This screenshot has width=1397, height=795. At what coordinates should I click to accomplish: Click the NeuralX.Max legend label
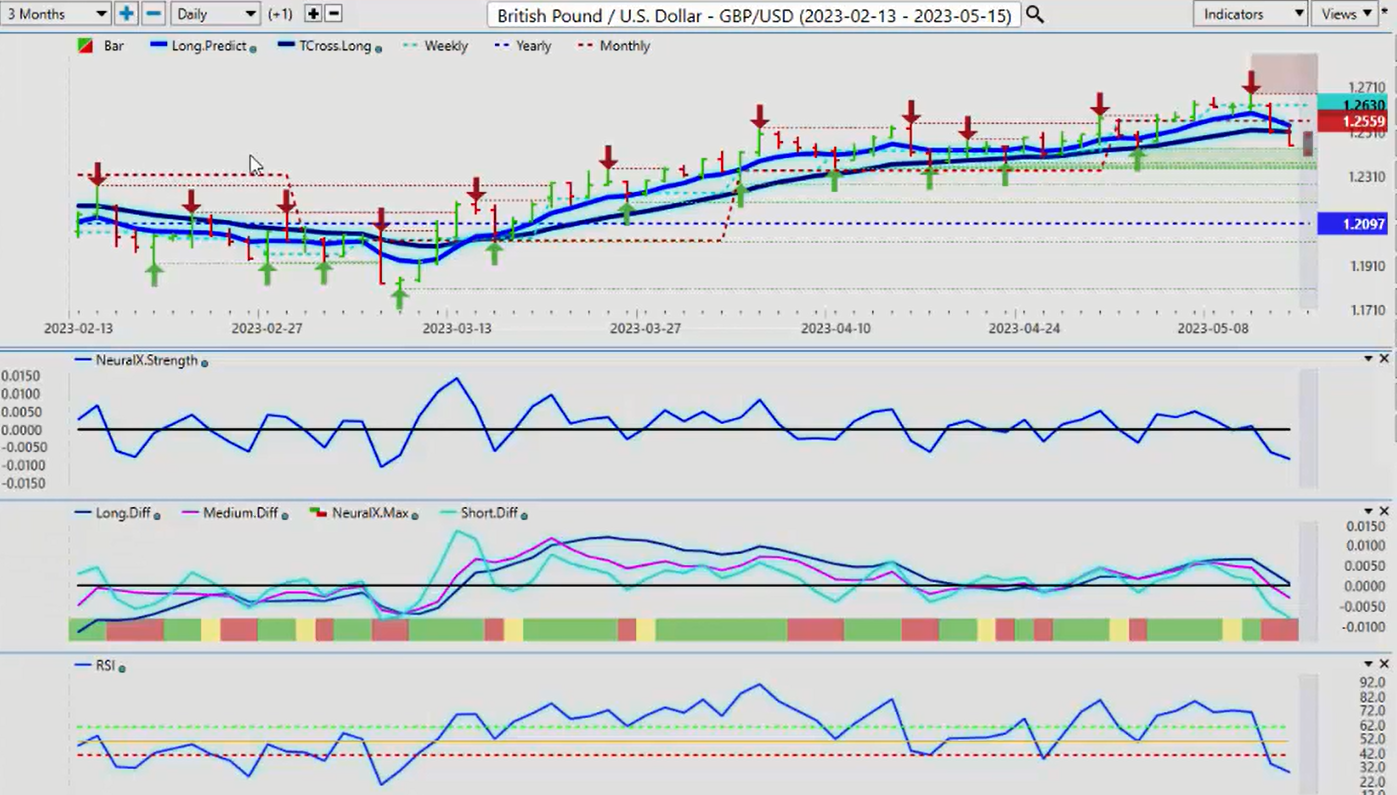[369, 513]
